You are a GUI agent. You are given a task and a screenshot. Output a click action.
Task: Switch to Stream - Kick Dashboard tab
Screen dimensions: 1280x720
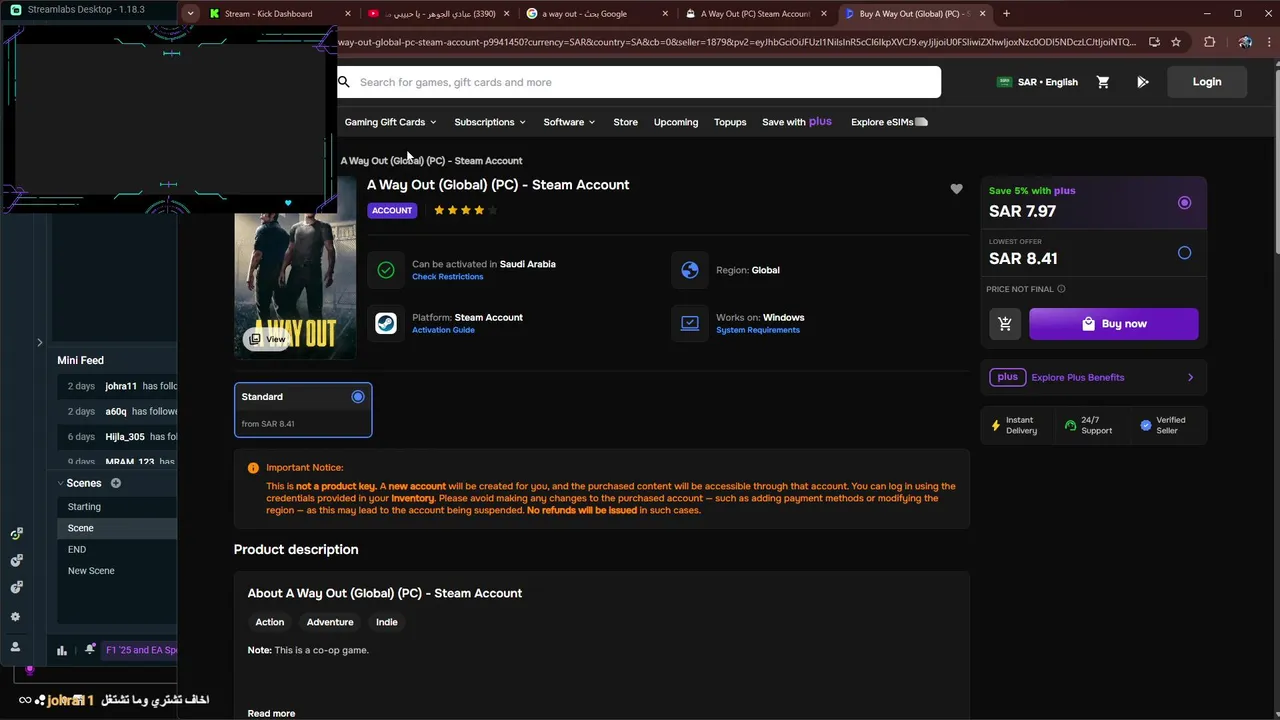pyautogui.click(x=280, y=14)
